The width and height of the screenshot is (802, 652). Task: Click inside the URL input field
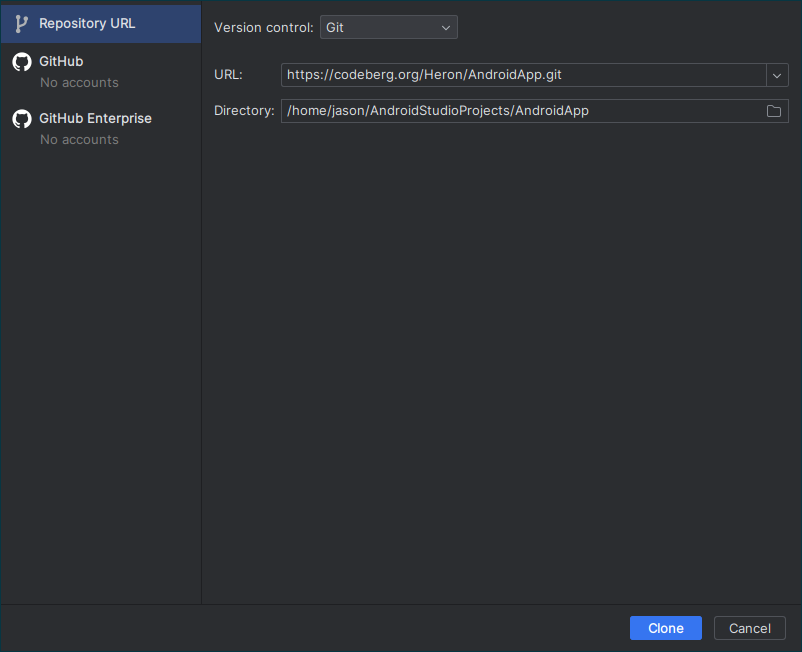(523, 75)
